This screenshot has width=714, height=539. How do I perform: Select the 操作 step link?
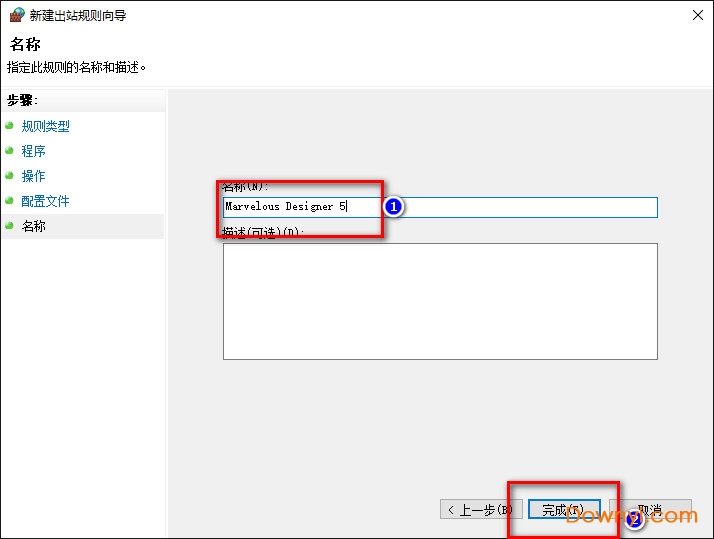pos(34,176)
